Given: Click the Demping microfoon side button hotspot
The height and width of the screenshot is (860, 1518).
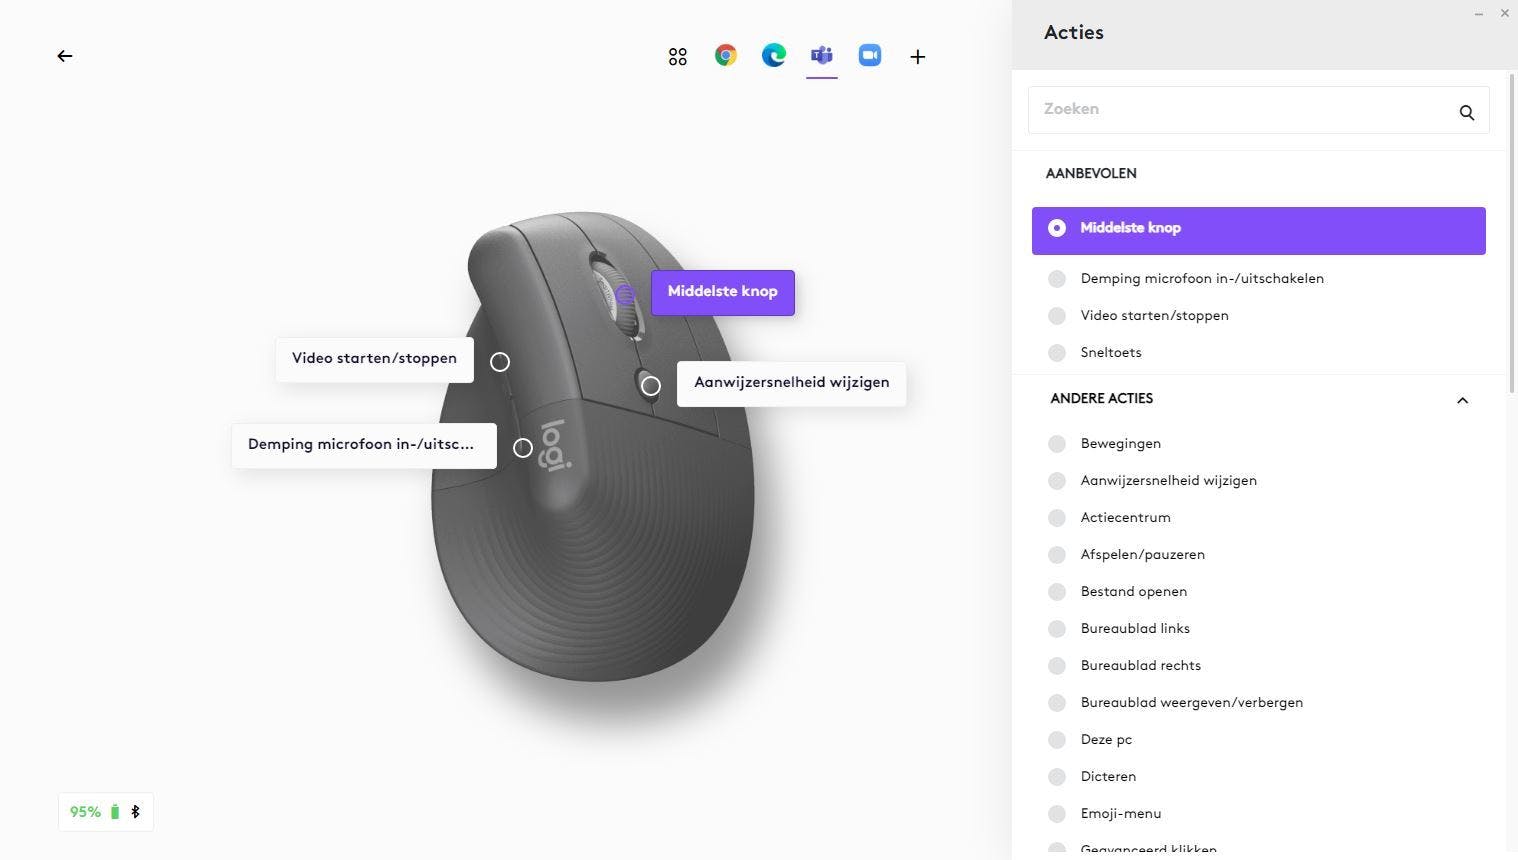Looking at the screenshot, I should coord(523,448).
